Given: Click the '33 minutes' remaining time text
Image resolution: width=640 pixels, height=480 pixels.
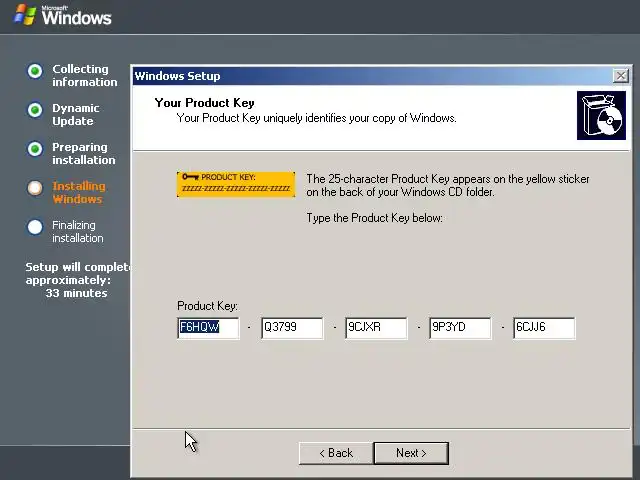Looking at the screenshot, I should click(x=76, y=293).
